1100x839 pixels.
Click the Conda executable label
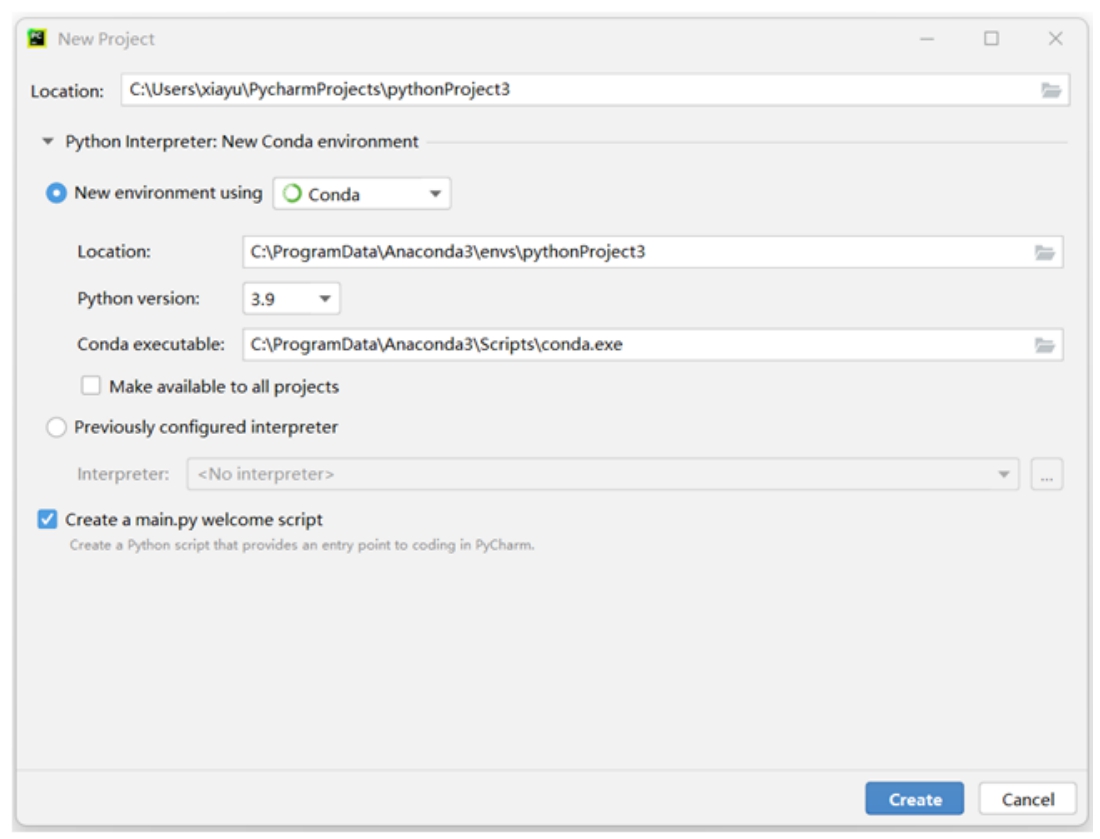click(151, 344)
